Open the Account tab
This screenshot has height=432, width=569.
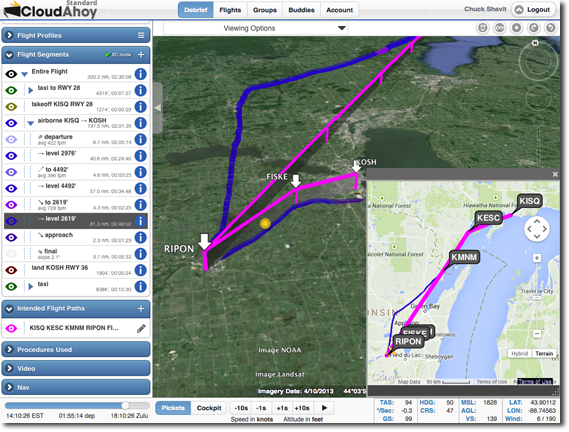coord(339,10)
